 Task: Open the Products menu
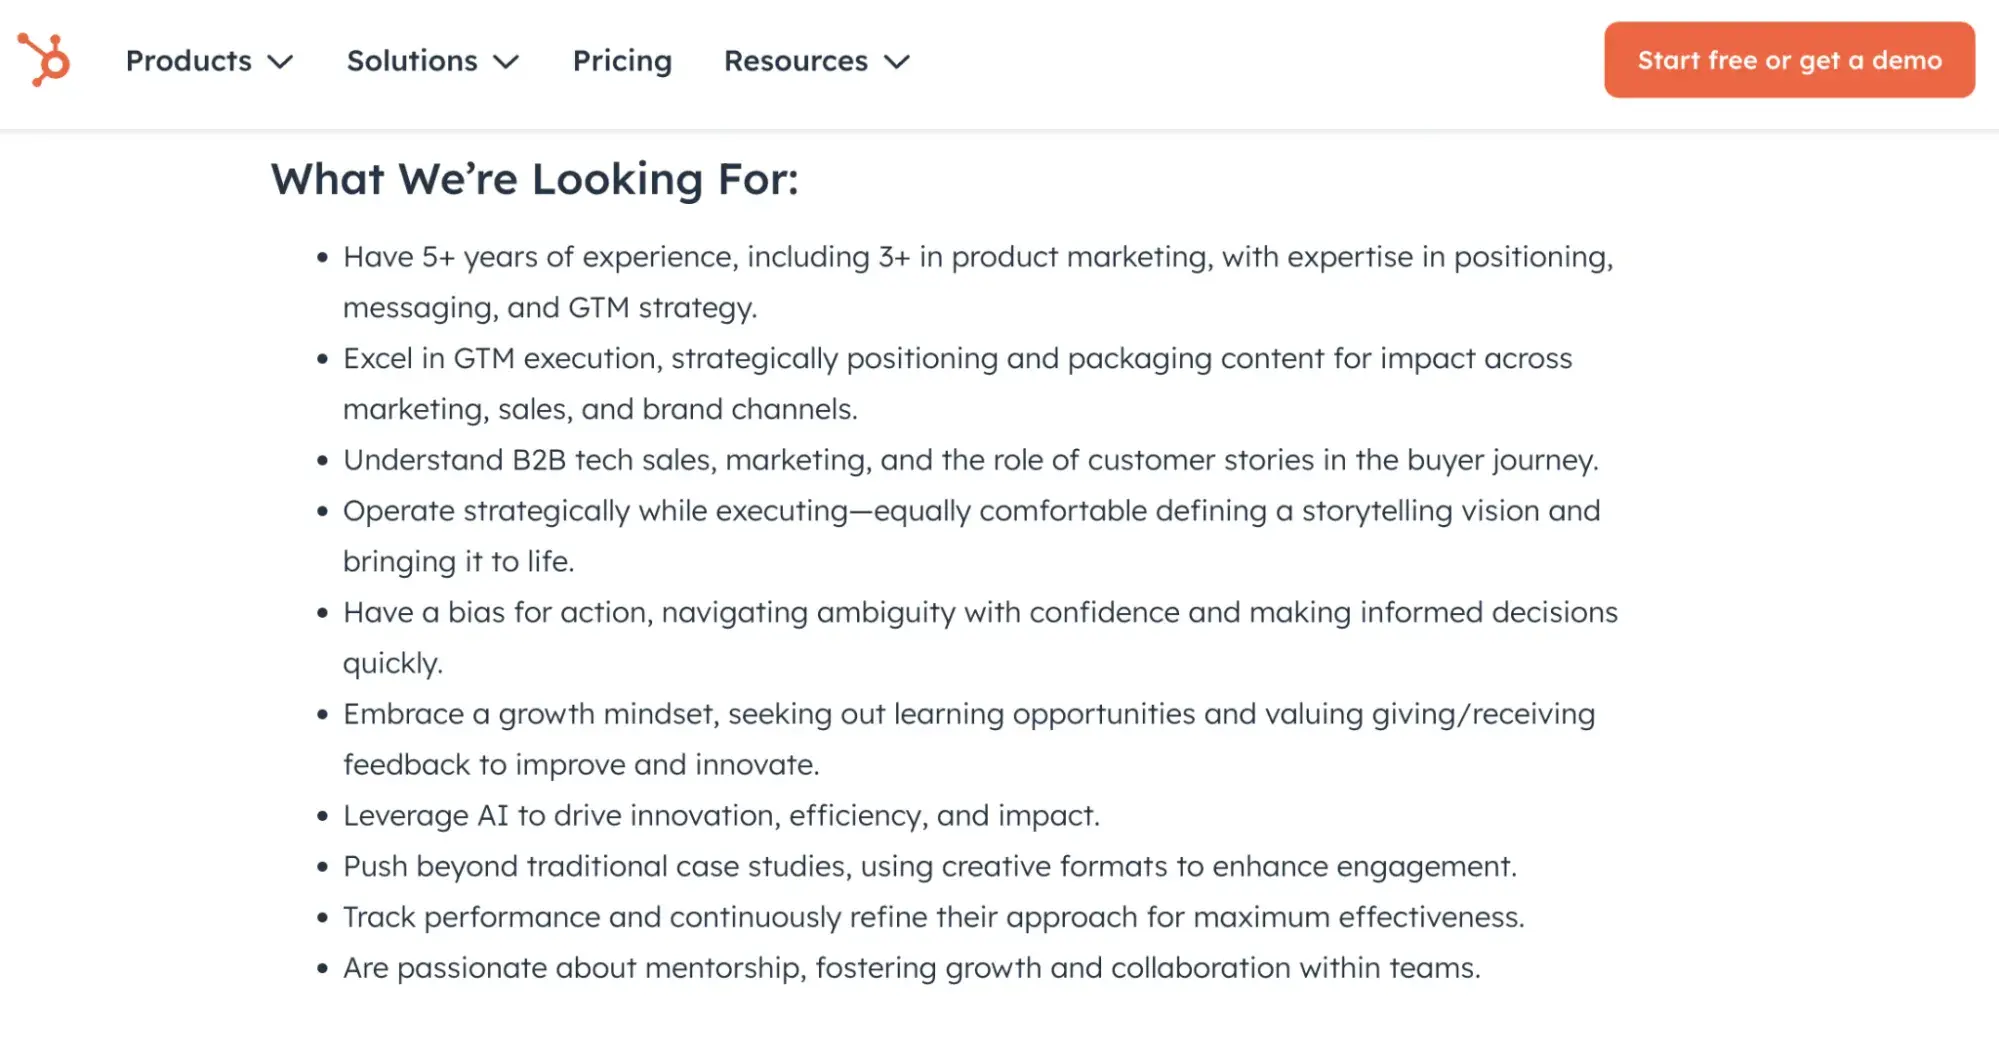click(188, 61)
